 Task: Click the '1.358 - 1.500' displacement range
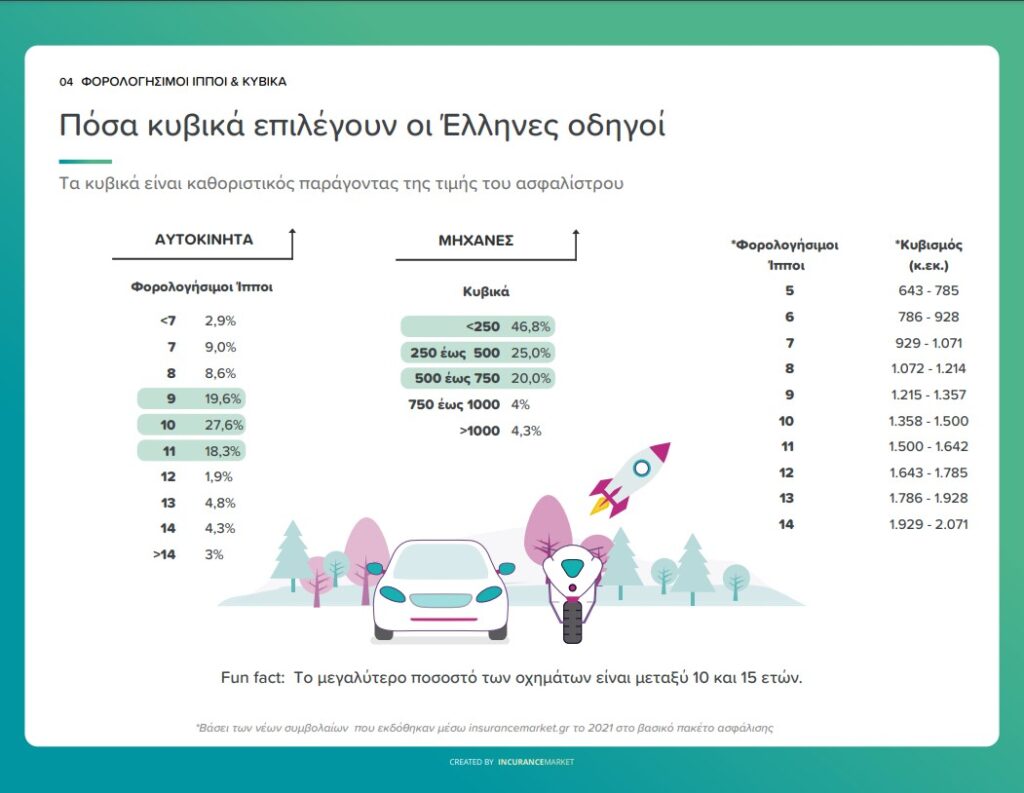[x=928, y=421]
